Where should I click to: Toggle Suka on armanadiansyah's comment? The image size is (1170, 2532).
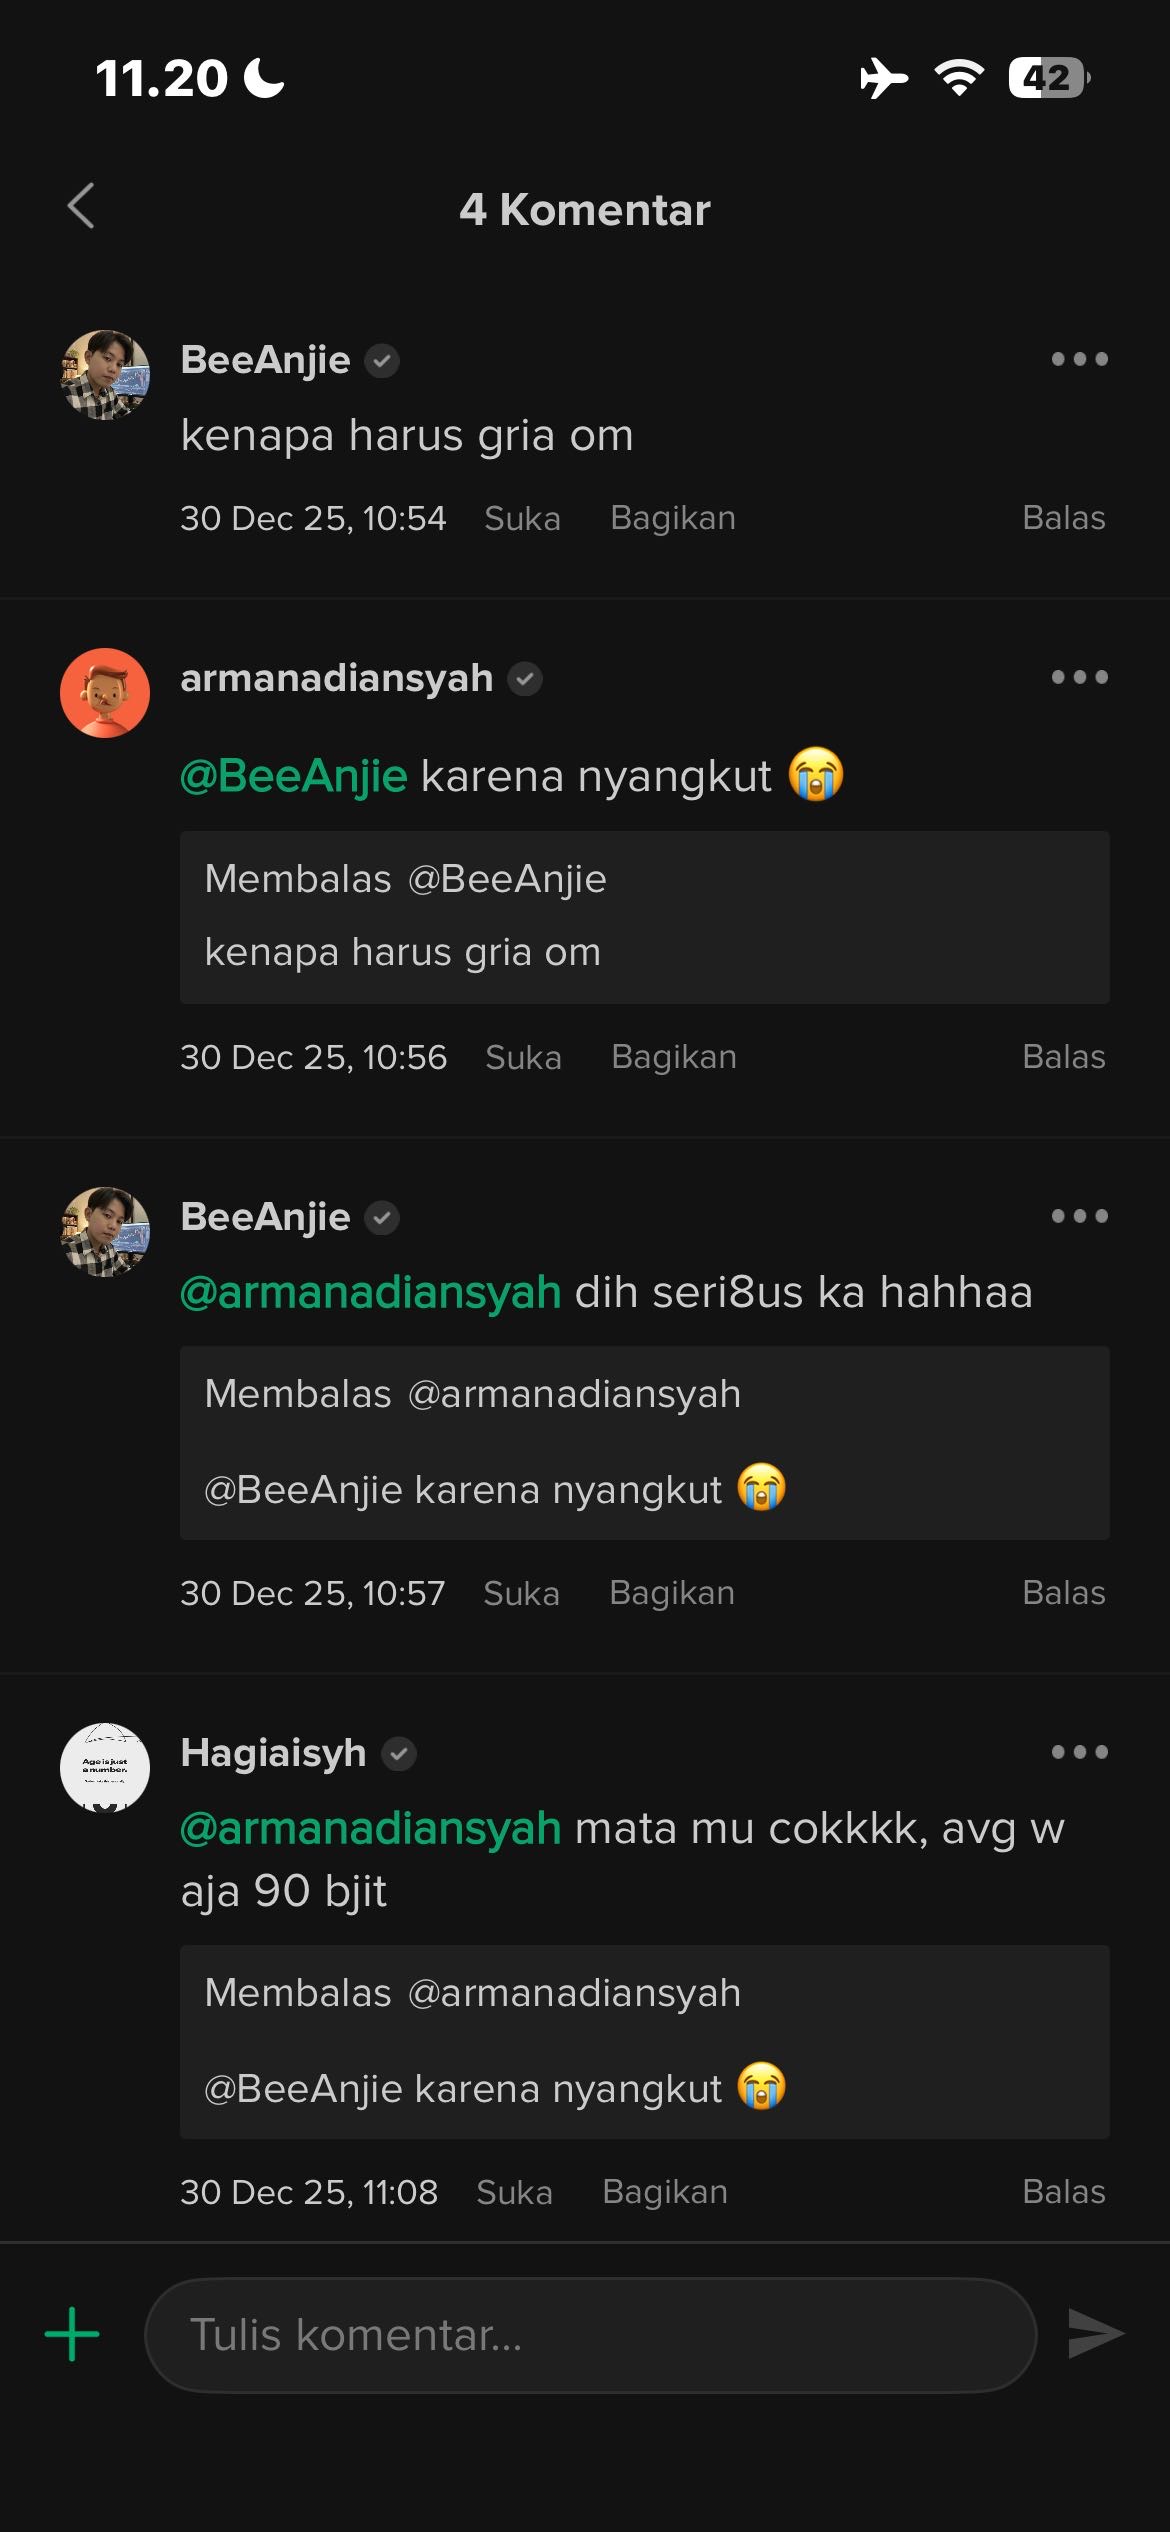tap(523, 1057)
